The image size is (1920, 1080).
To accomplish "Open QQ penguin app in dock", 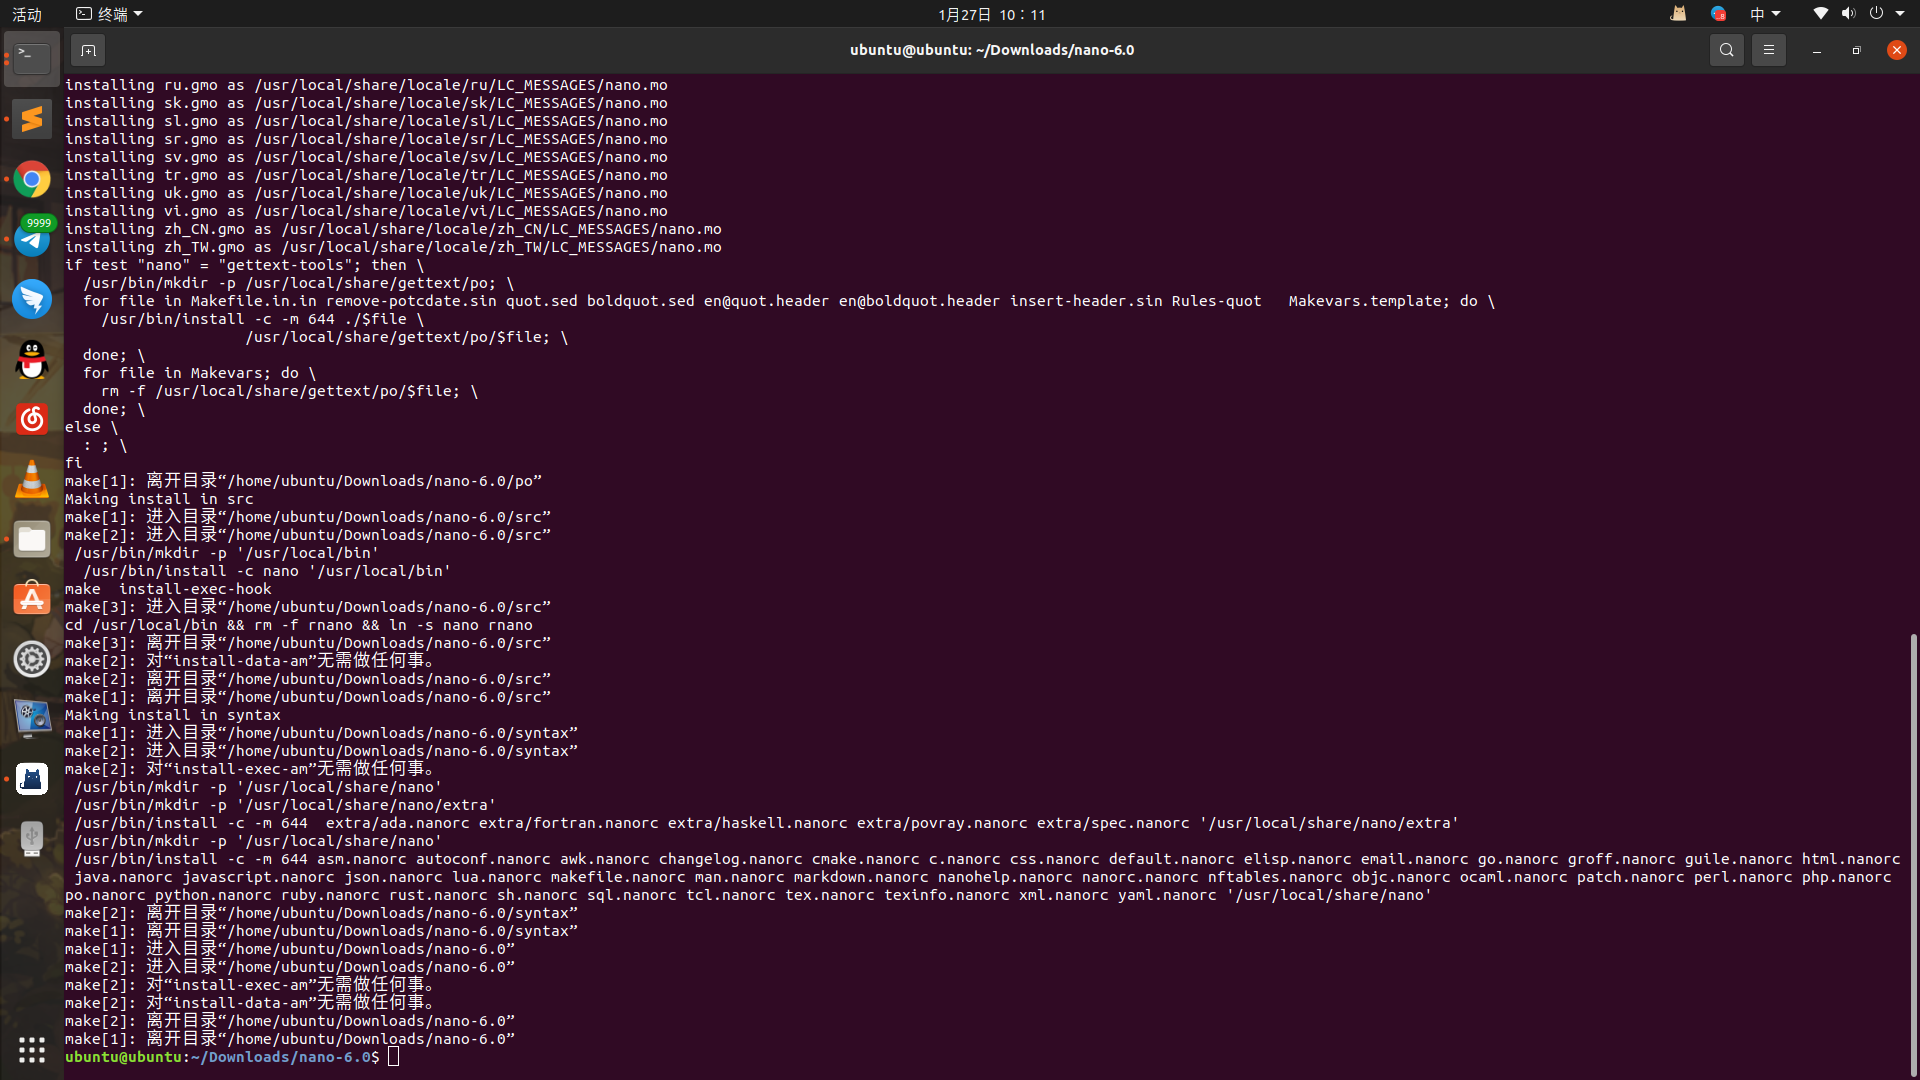I will pyautogui.click(x=32, y=360).
